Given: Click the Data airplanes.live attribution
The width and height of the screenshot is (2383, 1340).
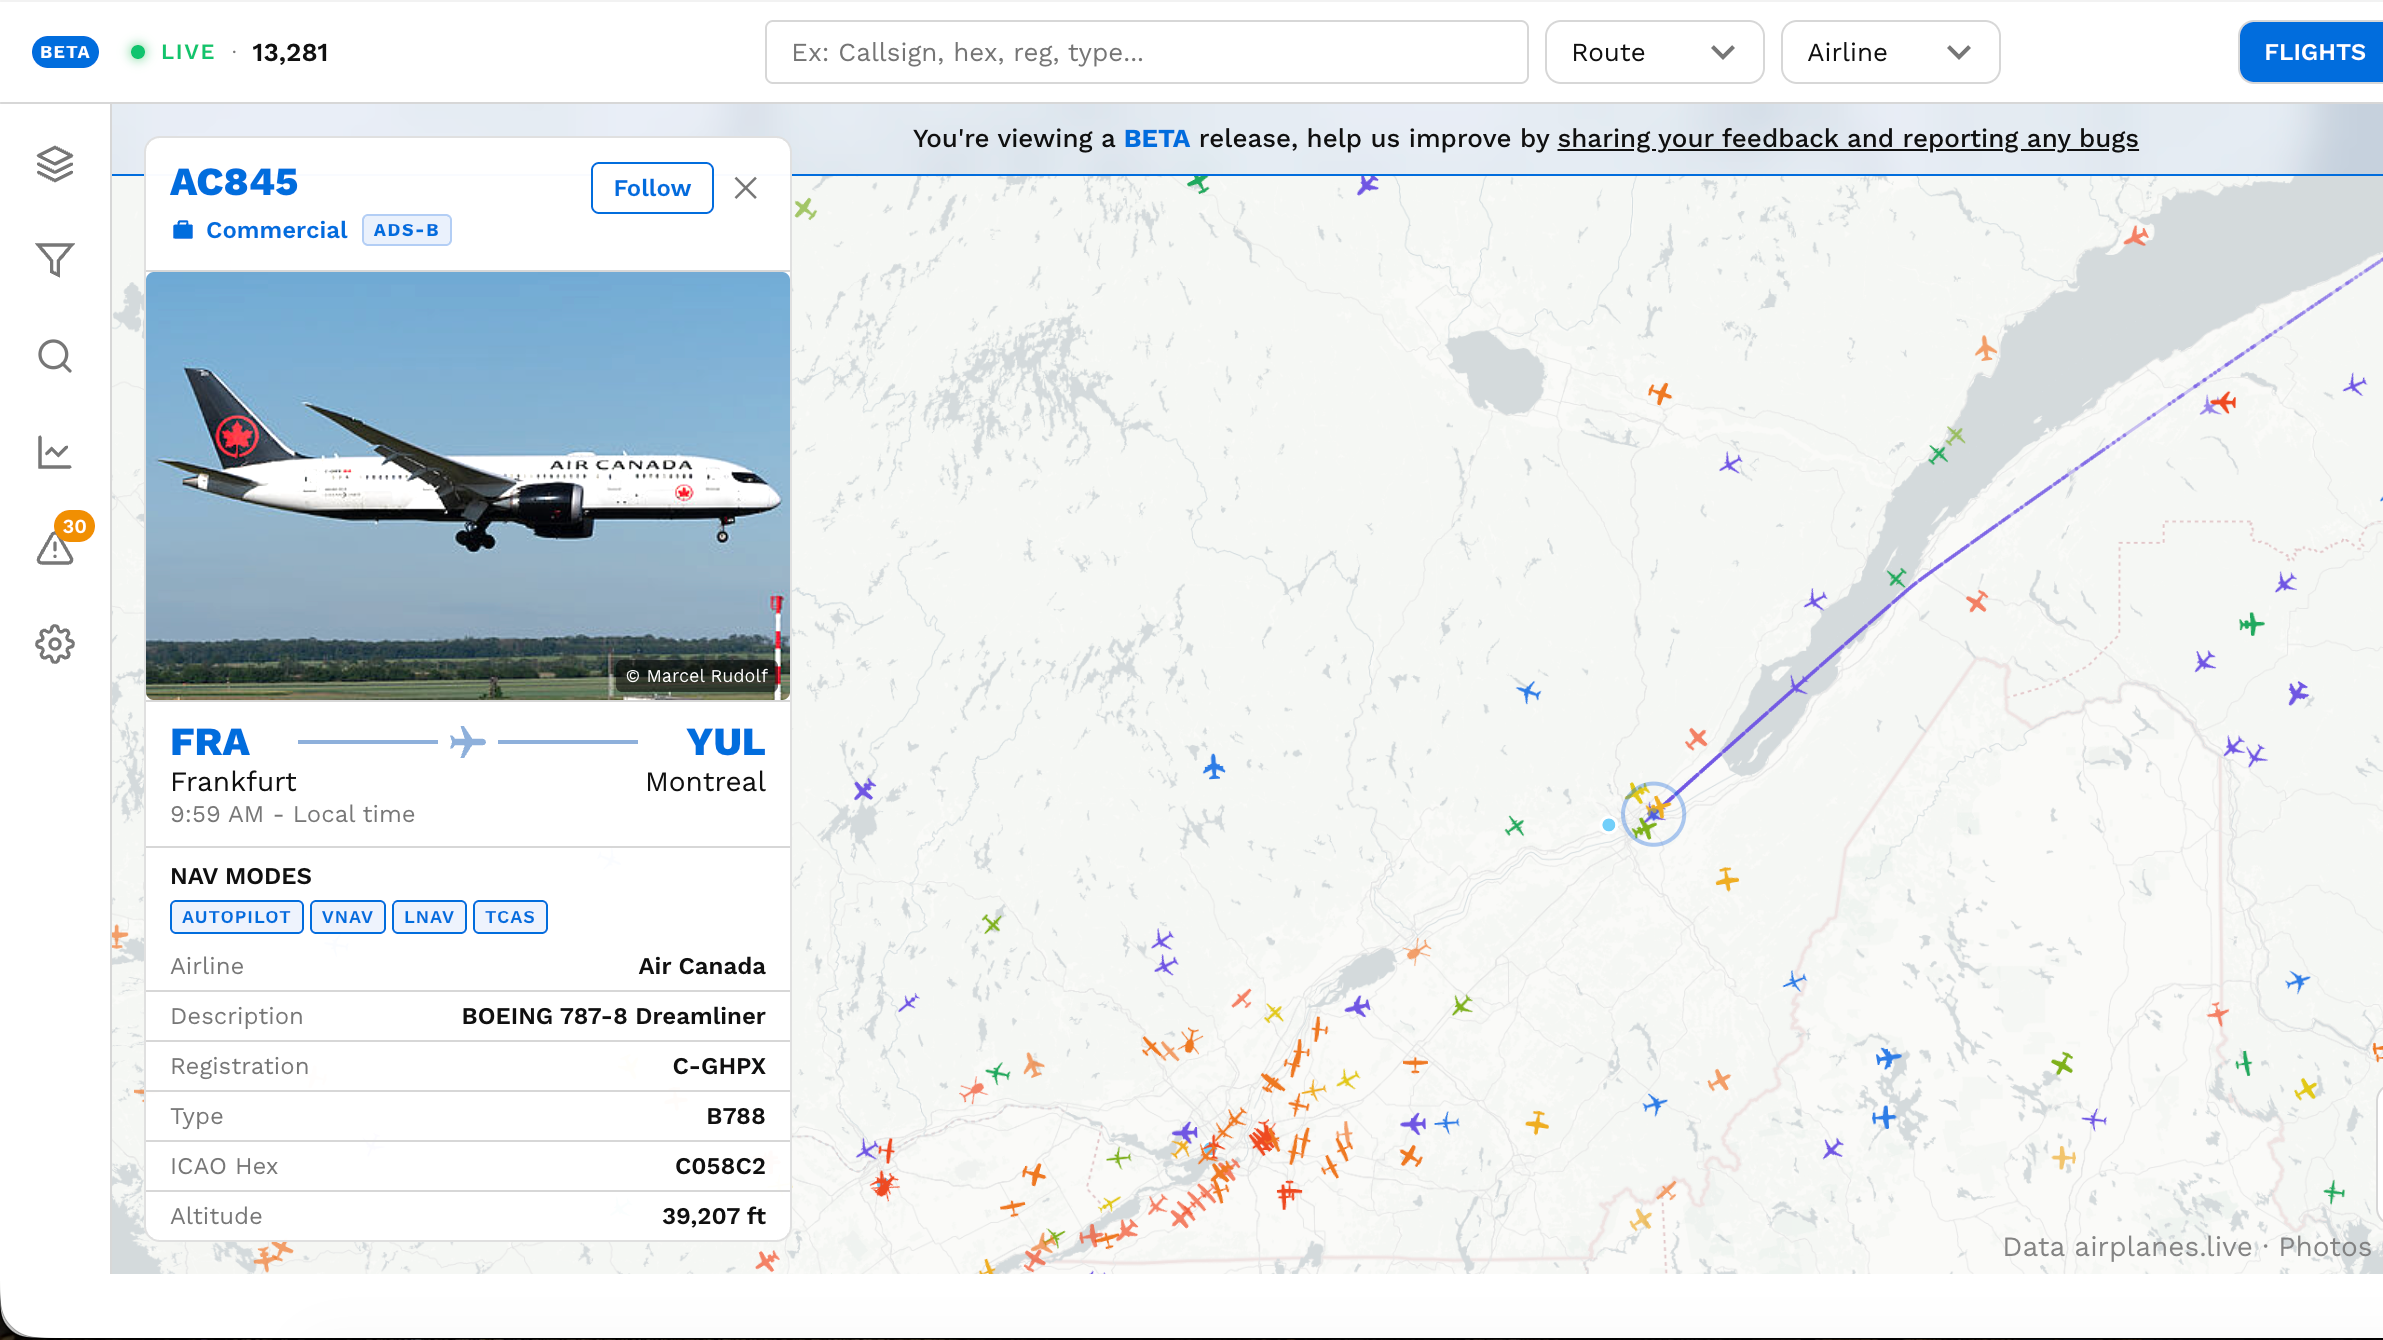Looking at the screenshot, I should (2128, 1247).
